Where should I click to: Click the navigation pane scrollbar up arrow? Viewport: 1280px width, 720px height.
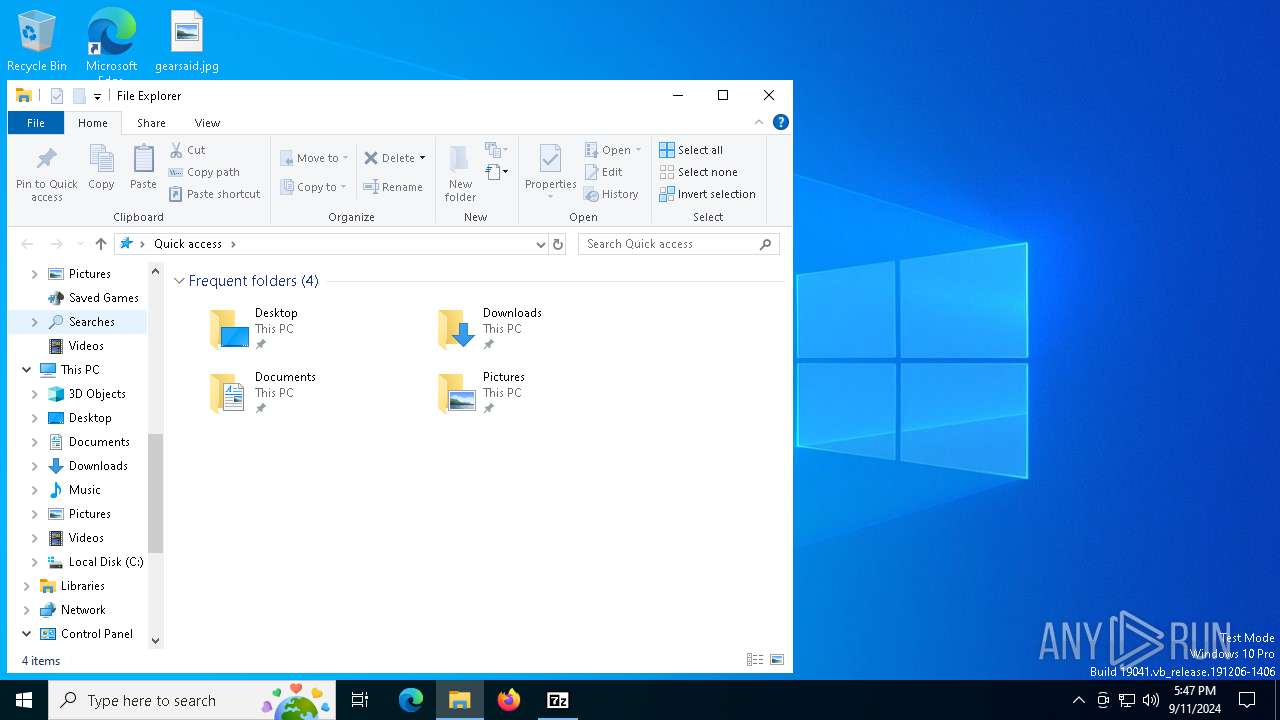click(x=155, y=271)
